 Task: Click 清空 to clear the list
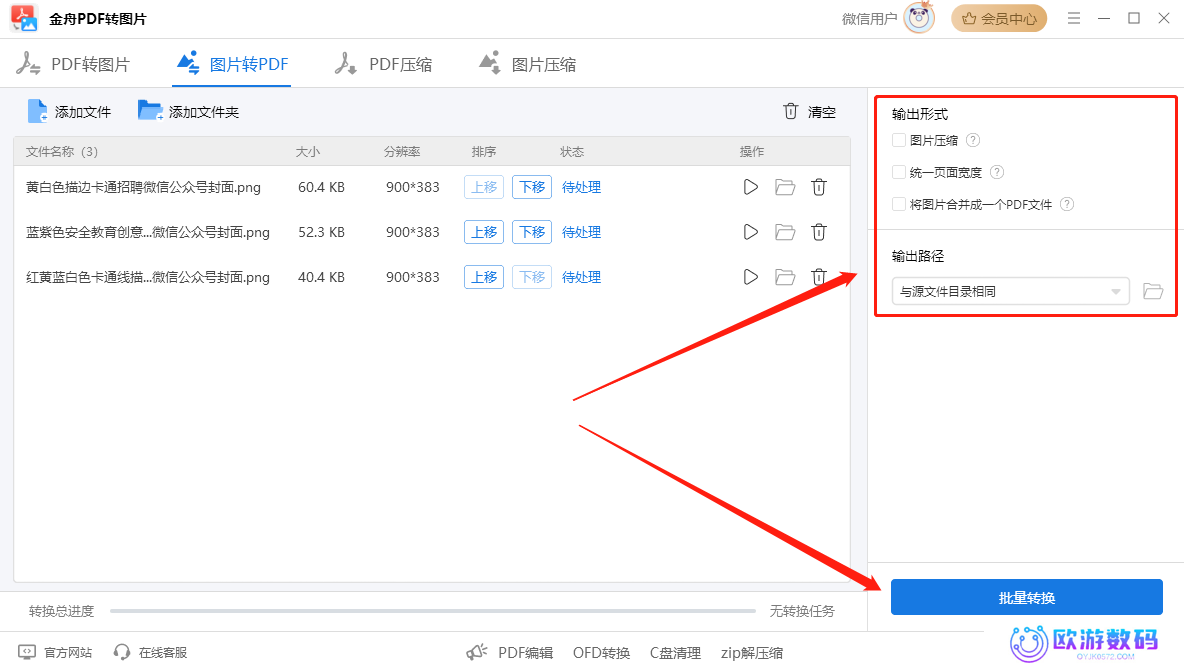822,113
